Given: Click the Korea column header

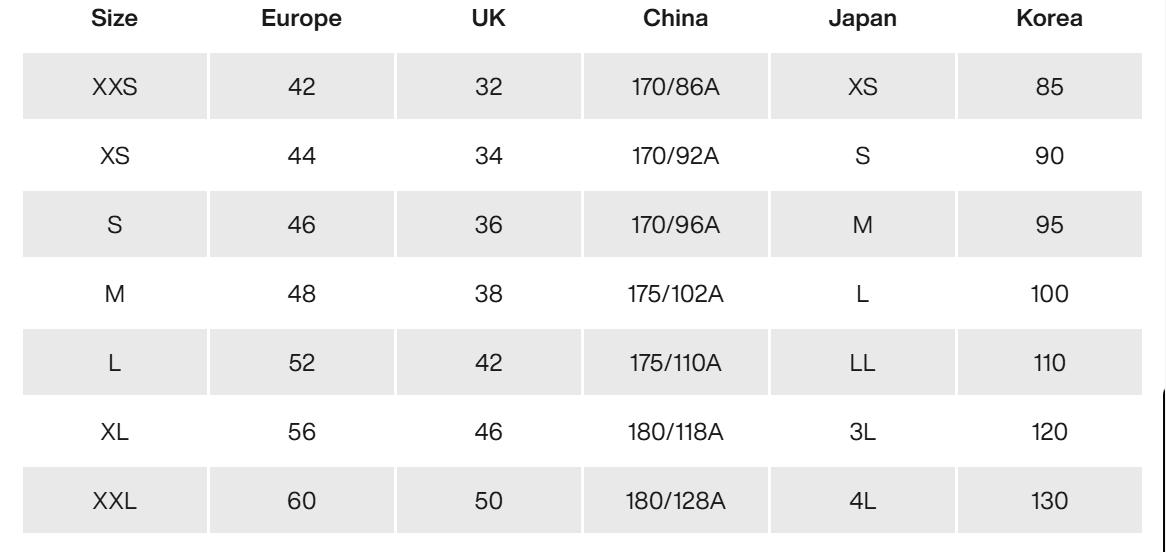Looking at the screenshot, I should [x=1049, y=18].
